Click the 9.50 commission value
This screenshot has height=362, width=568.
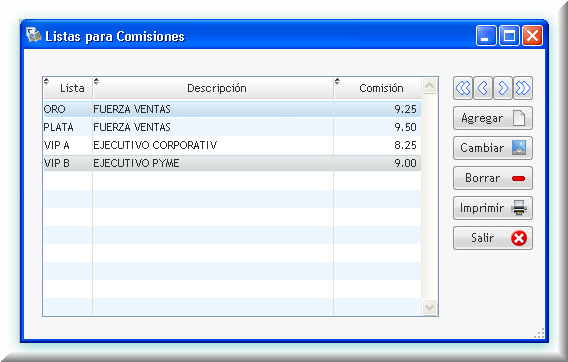(x=405, y=127)
